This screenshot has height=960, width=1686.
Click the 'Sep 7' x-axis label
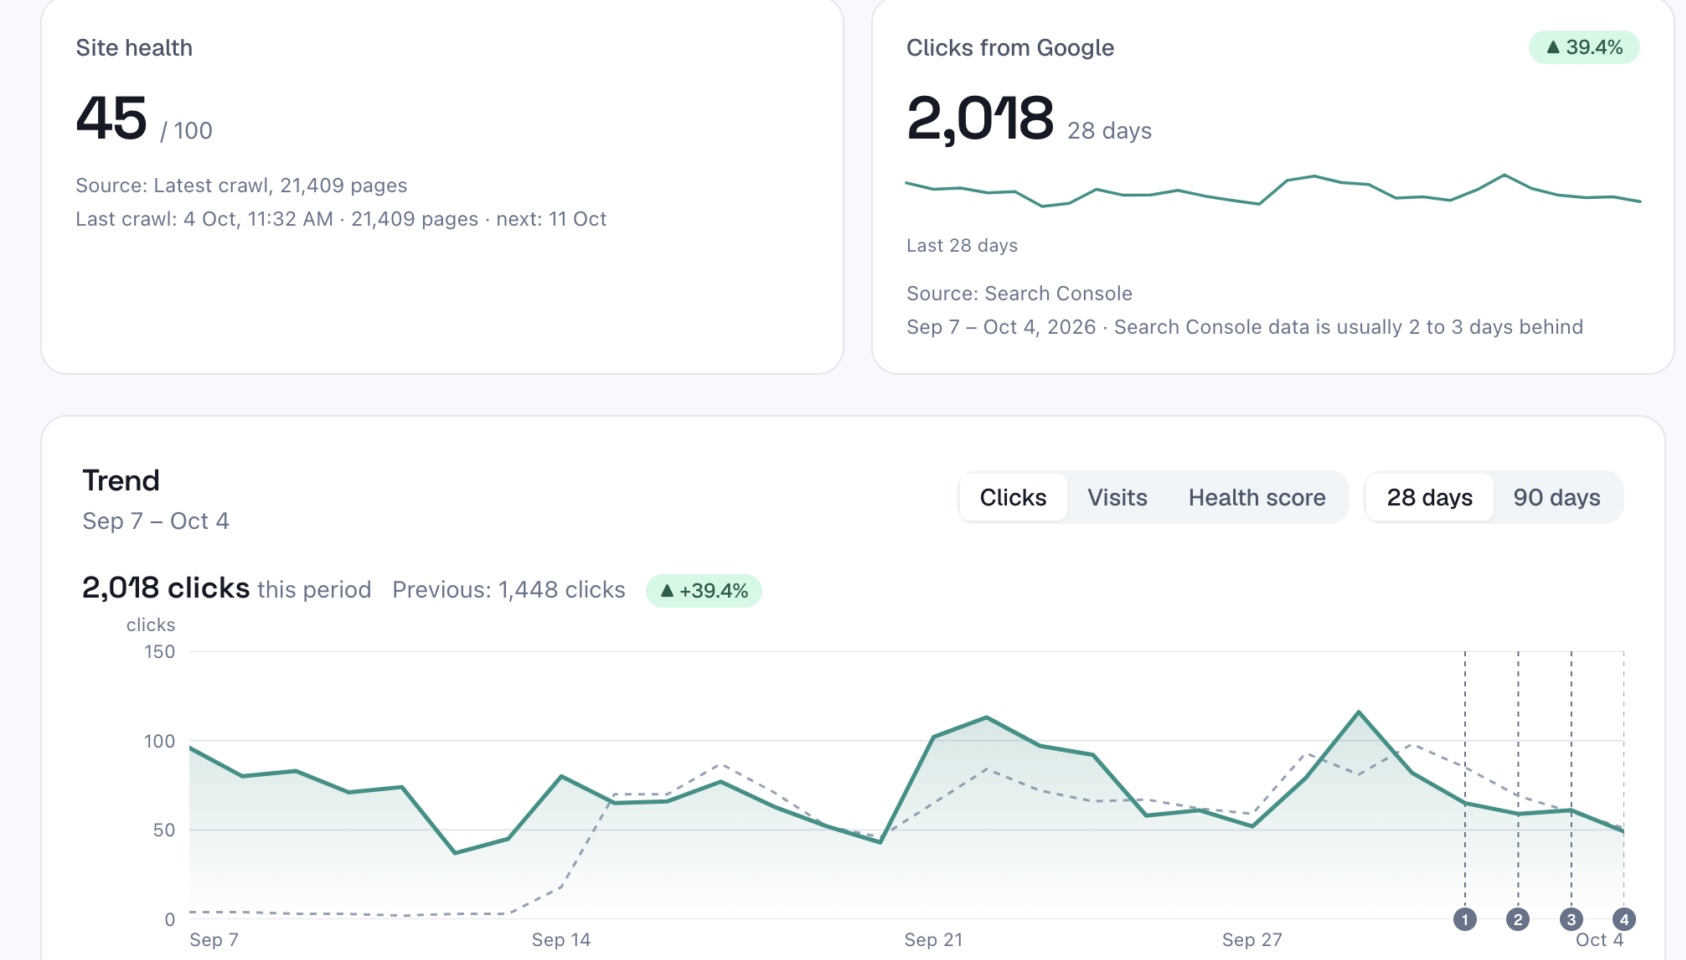pos(214,940)
